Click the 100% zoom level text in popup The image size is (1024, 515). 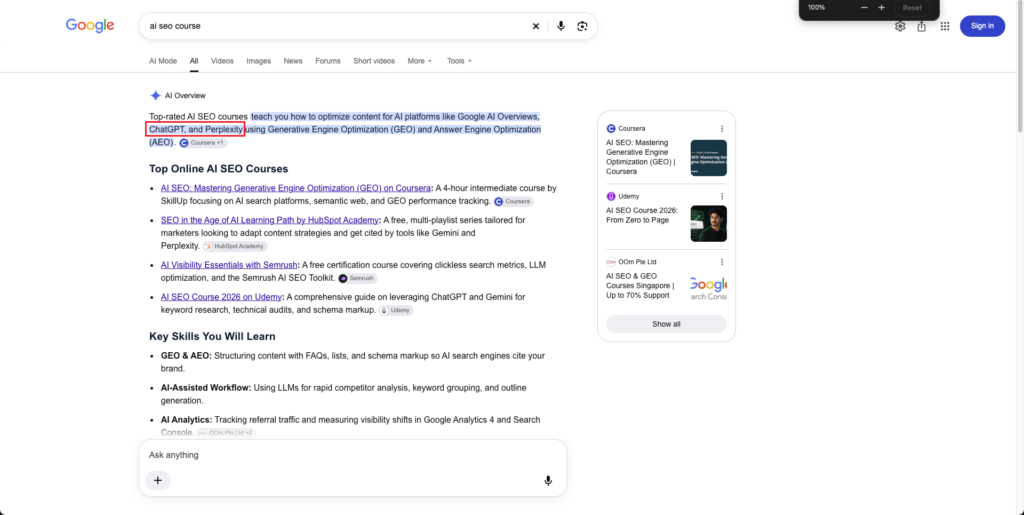(x=816, y=8)
